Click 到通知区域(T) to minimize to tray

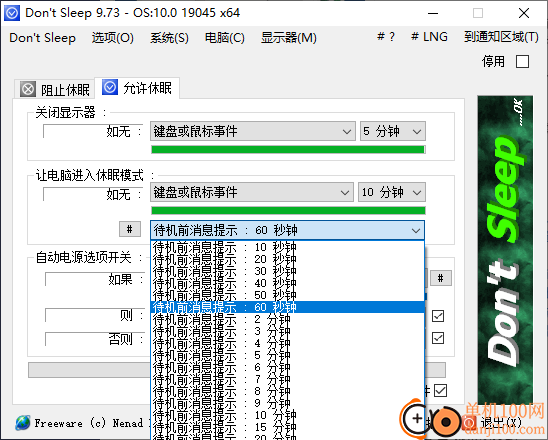[x=501, y=37]
